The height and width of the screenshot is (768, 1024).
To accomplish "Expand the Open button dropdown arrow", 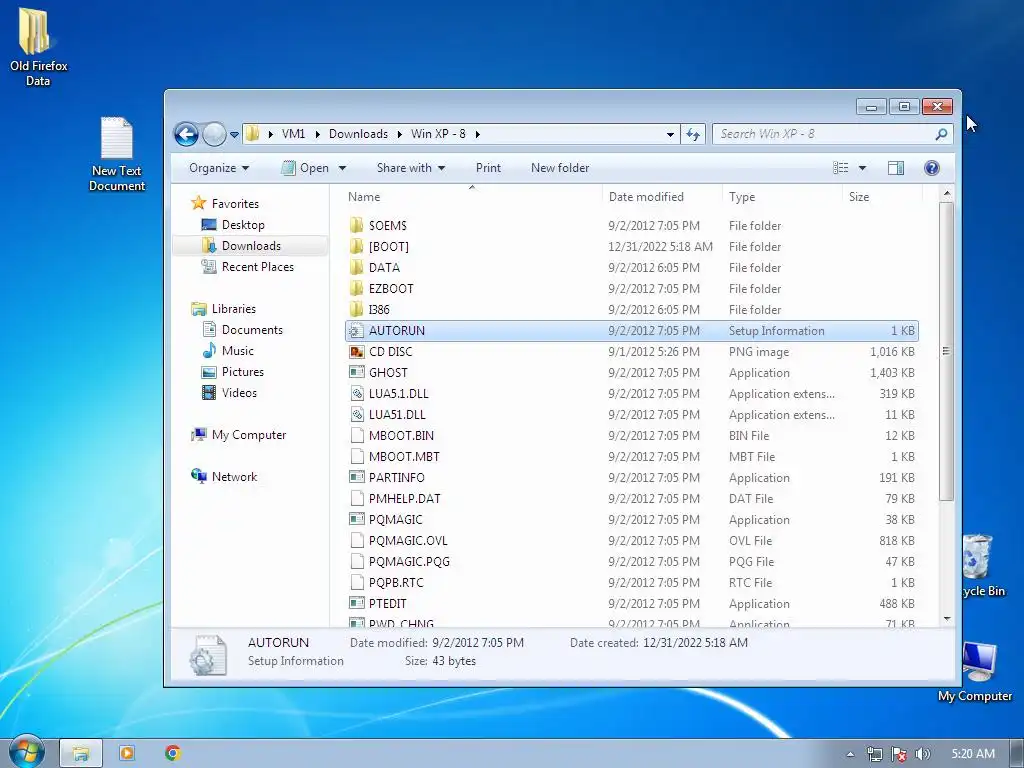I will [342, 168].
